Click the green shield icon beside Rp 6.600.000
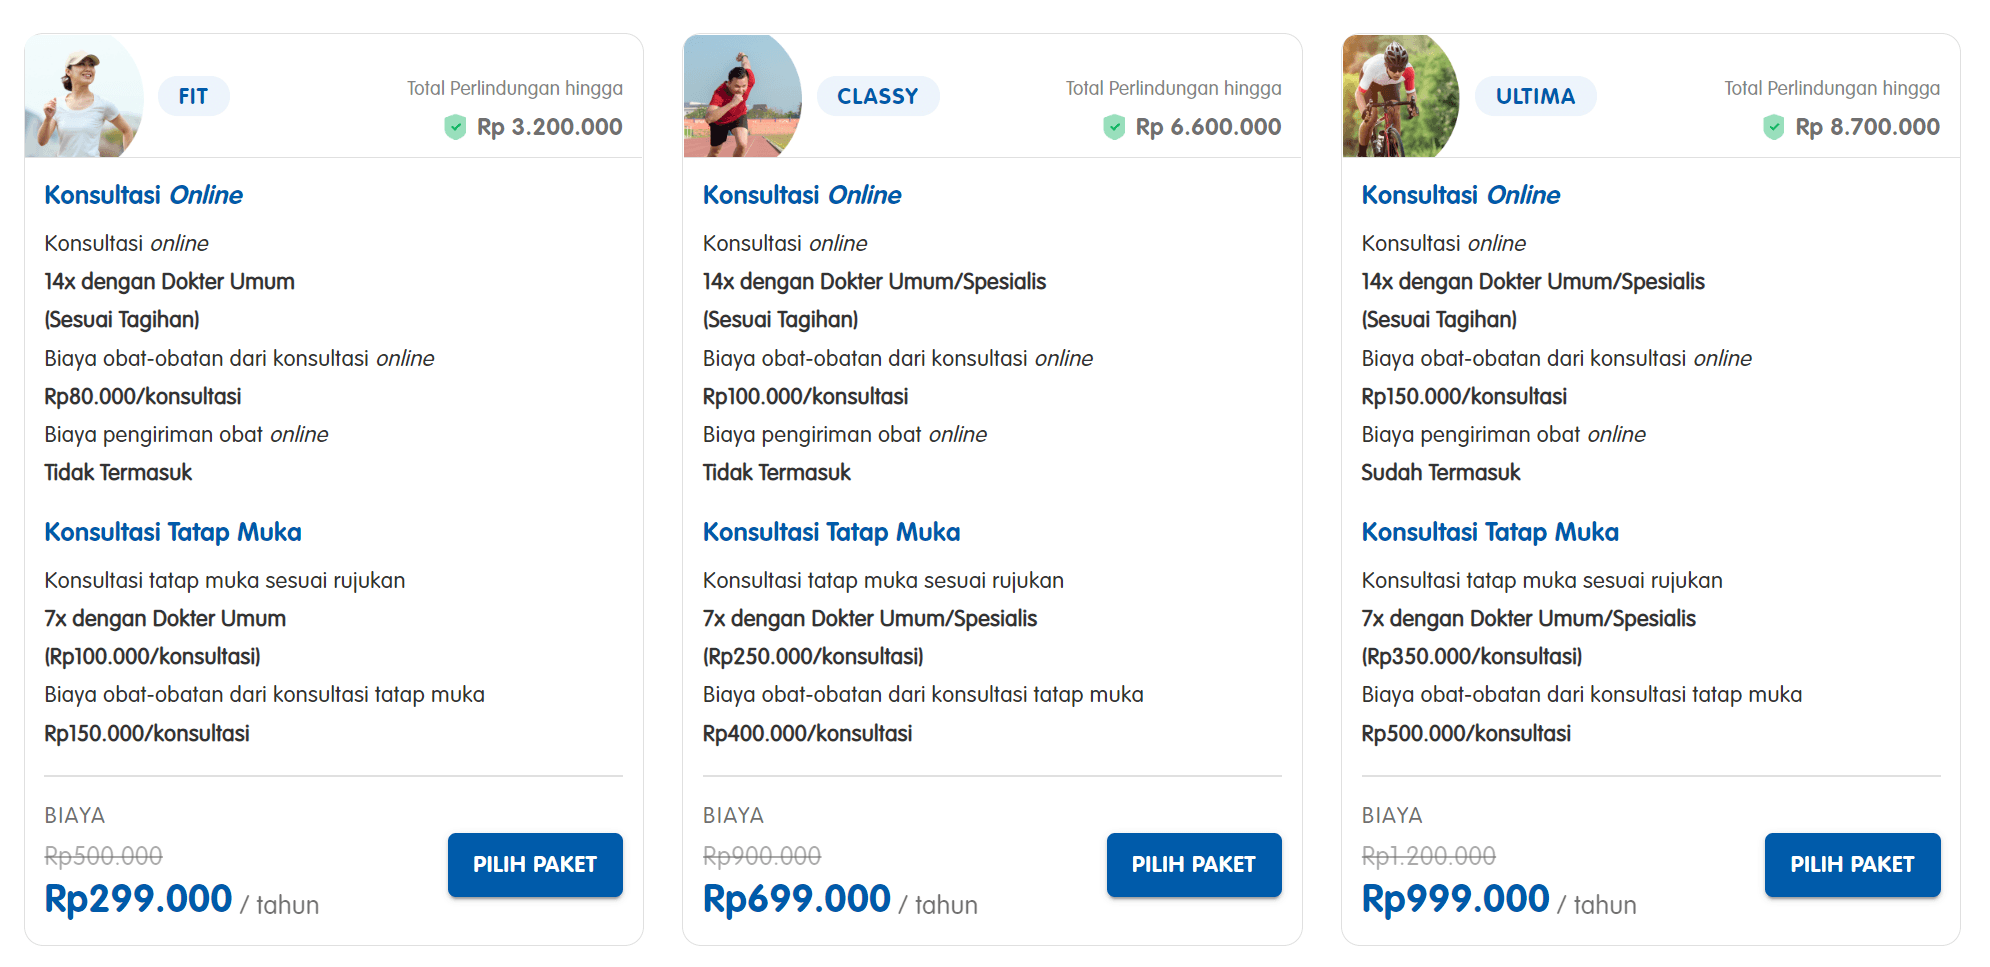The width and height of the screenshot is (1990, 967). pyautogui.click(x=1114, y=127)
